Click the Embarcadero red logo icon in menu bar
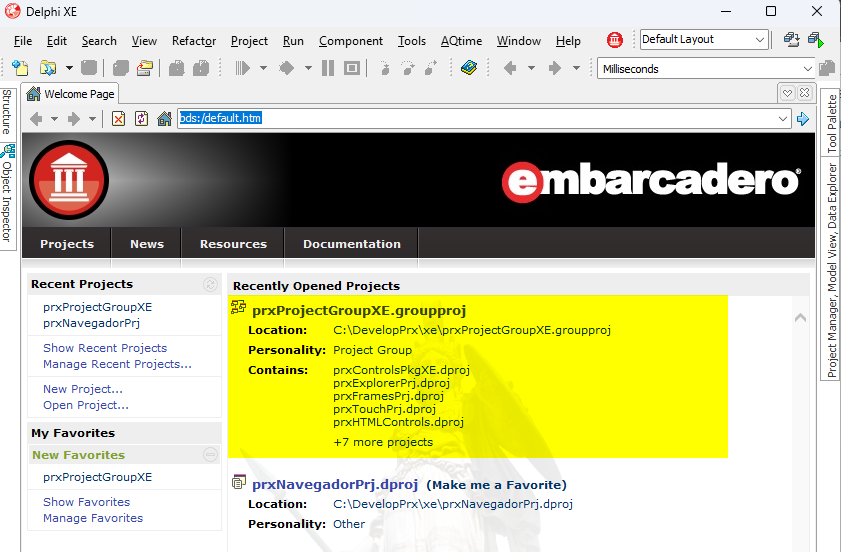Image resolution: width=841 pixels, height=552 pixels. pos(615,40)
